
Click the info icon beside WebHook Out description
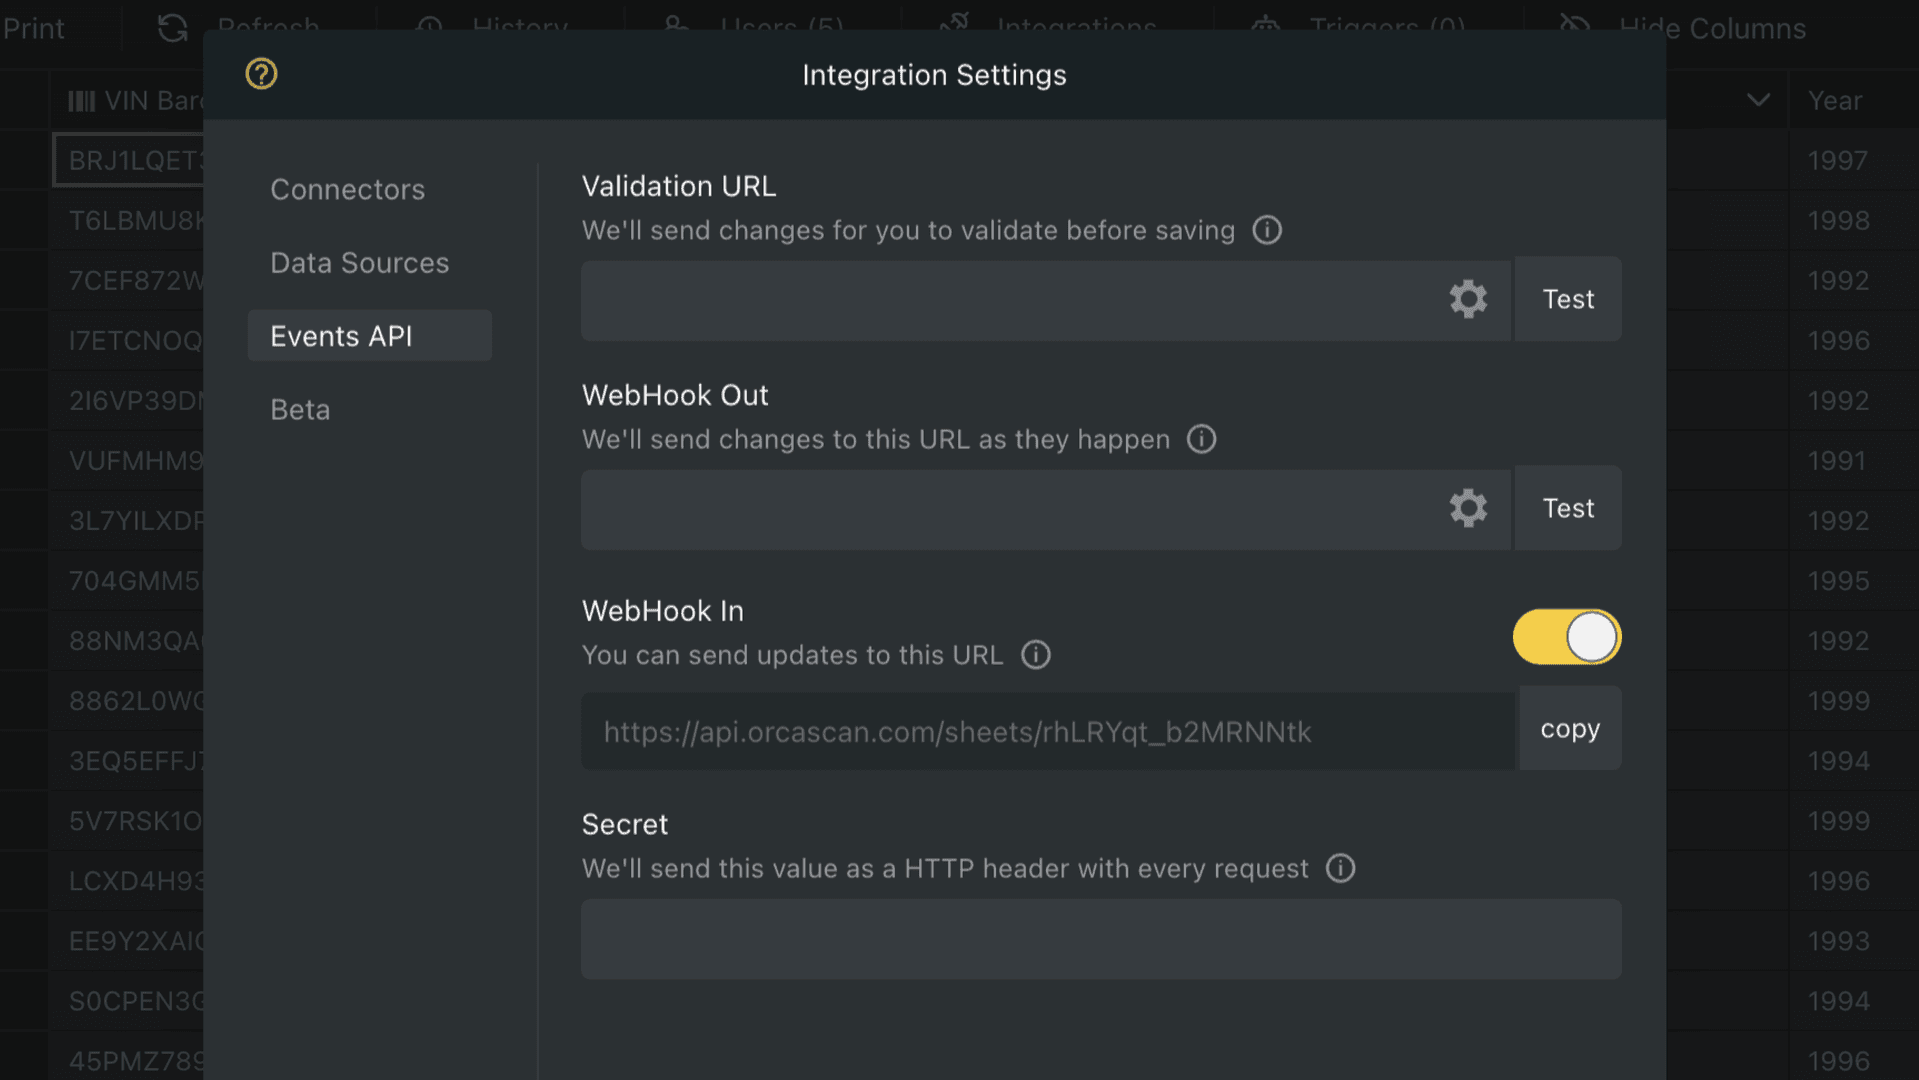[1201, 439]
